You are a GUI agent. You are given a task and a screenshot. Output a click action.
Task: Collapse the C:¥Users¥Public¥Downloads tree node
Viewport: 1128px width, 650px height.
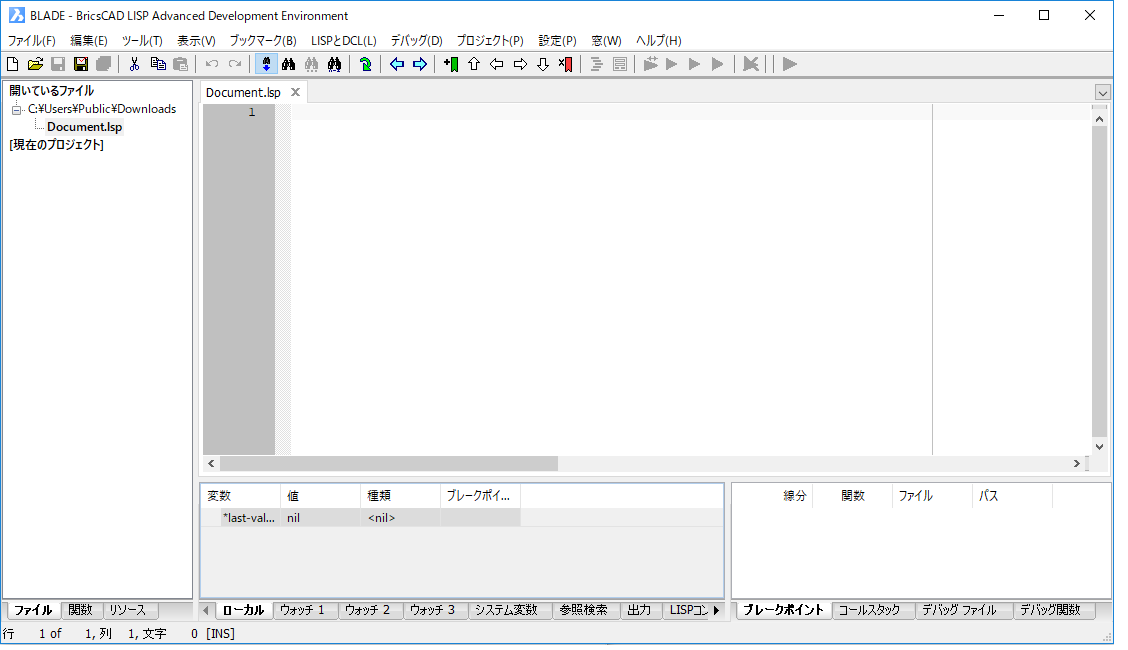pyautogui.click(x=16, y=109)
